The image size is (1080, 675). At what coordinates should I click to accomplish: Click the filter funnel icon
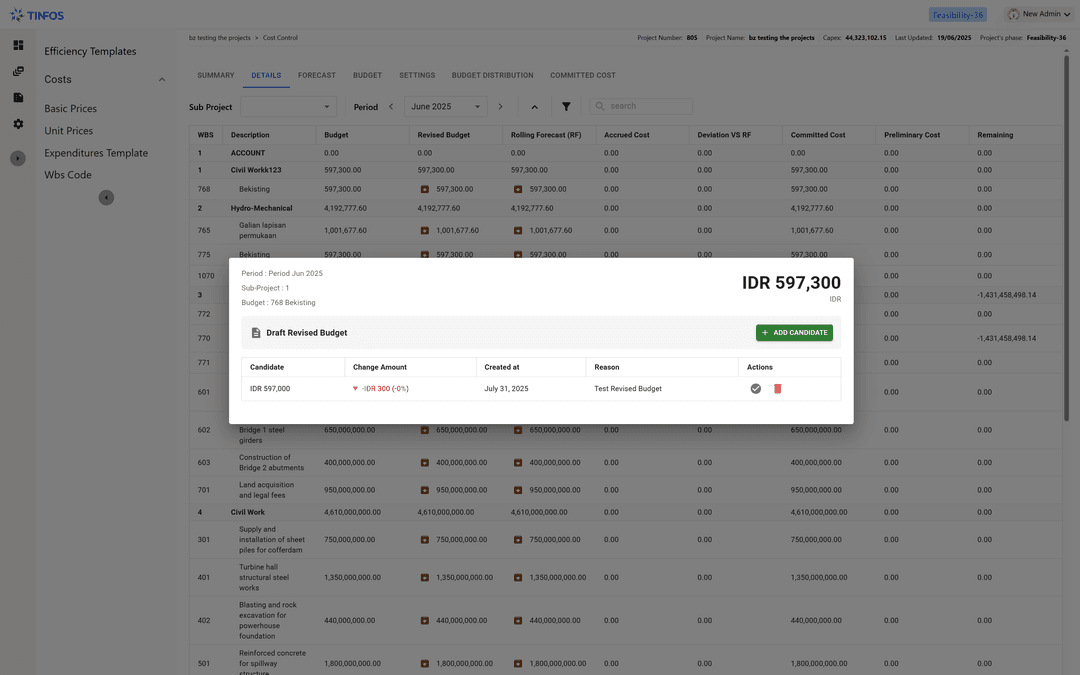pyautogui.click(x=566, y=107)
